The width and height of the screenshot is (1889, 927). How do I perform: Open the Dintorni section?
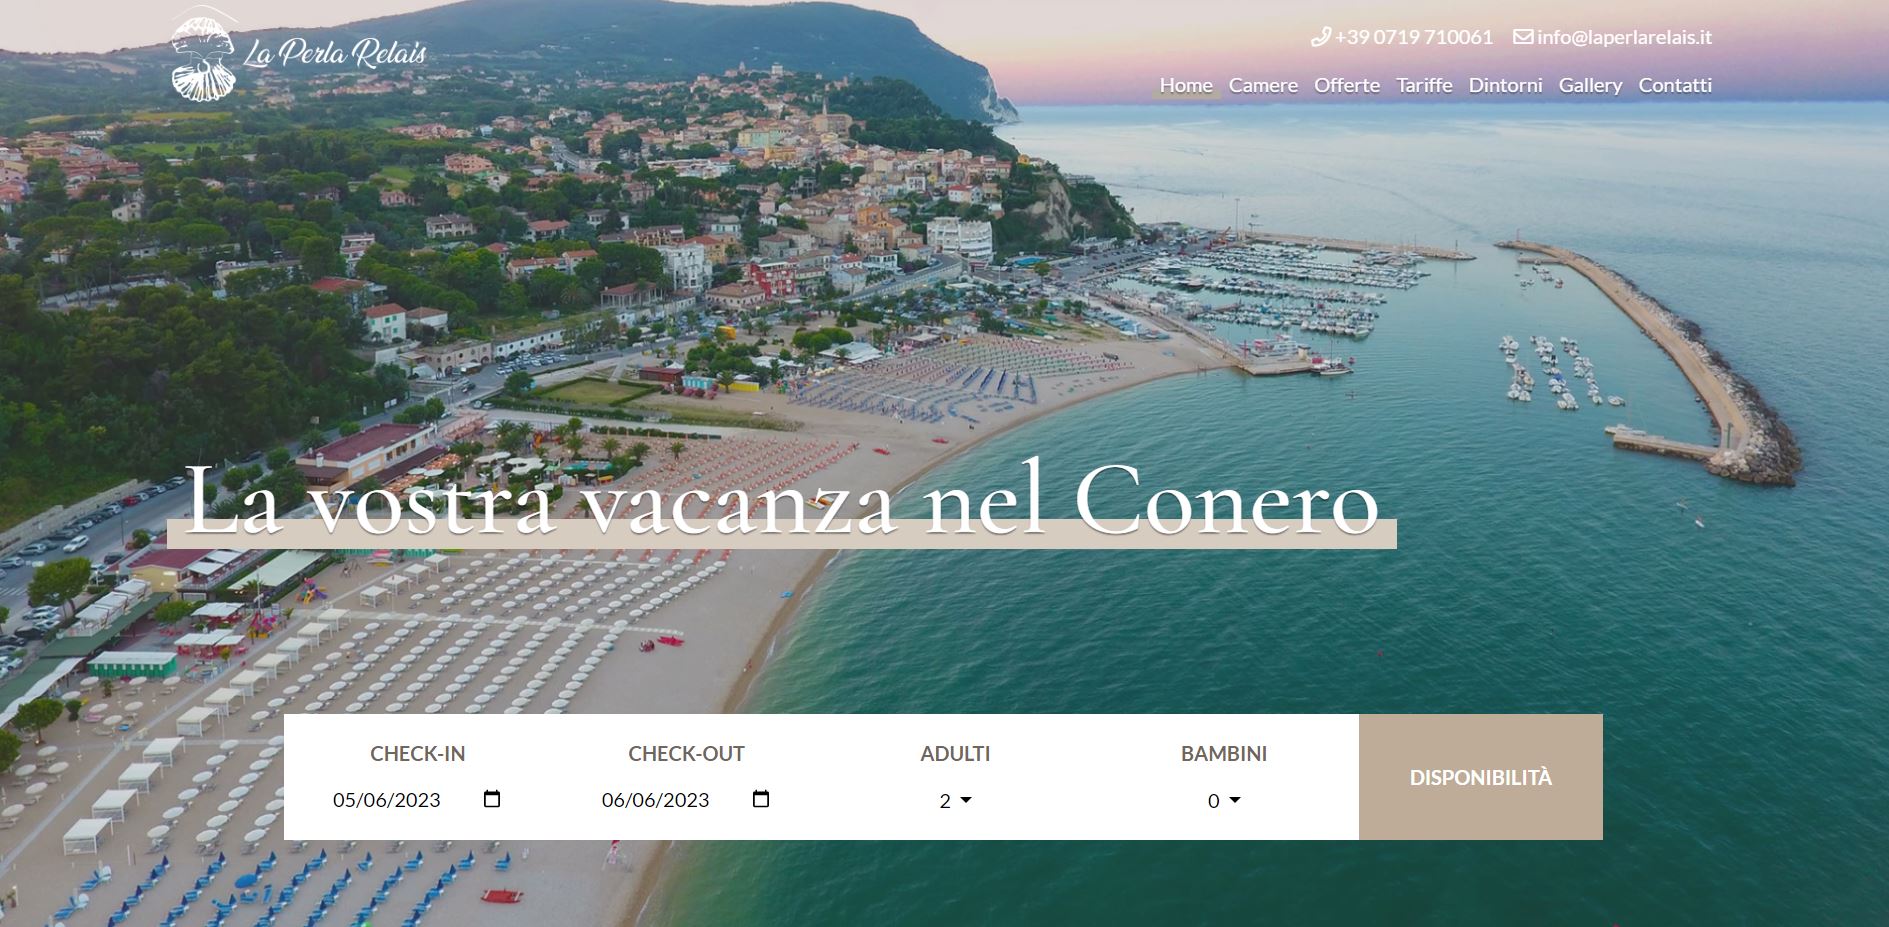[x=1505, y=86]
